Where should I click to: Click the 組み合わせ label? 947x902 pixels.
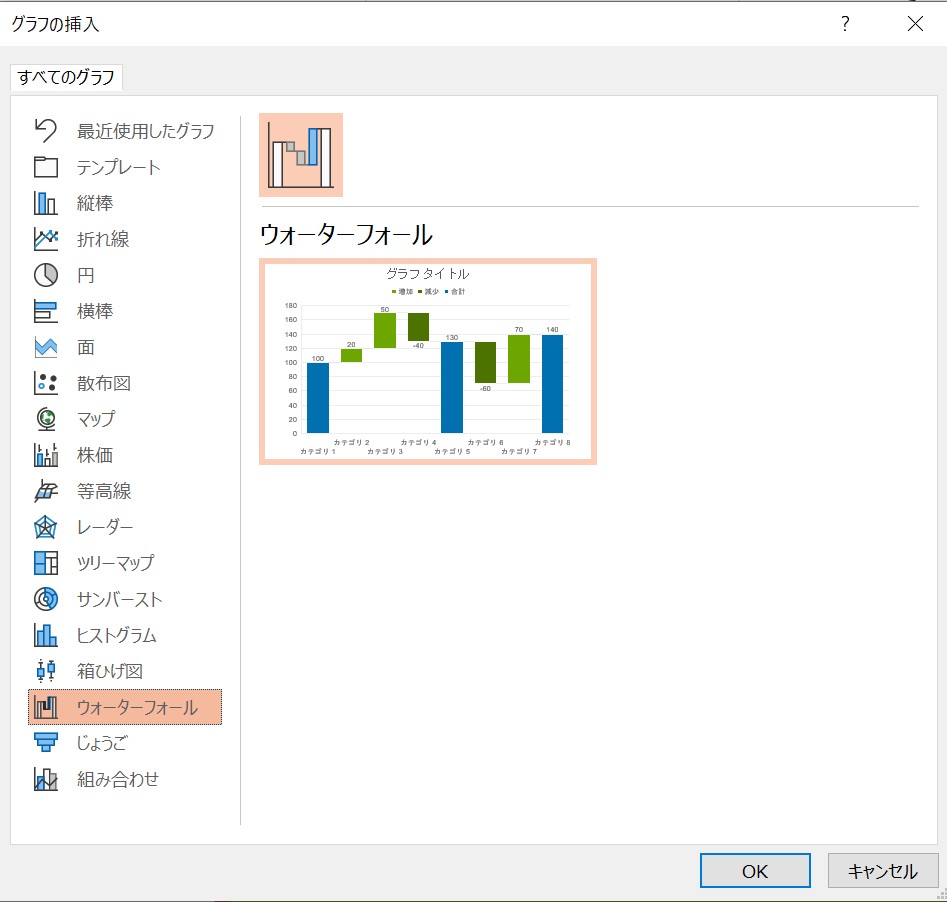click(118, 779)
